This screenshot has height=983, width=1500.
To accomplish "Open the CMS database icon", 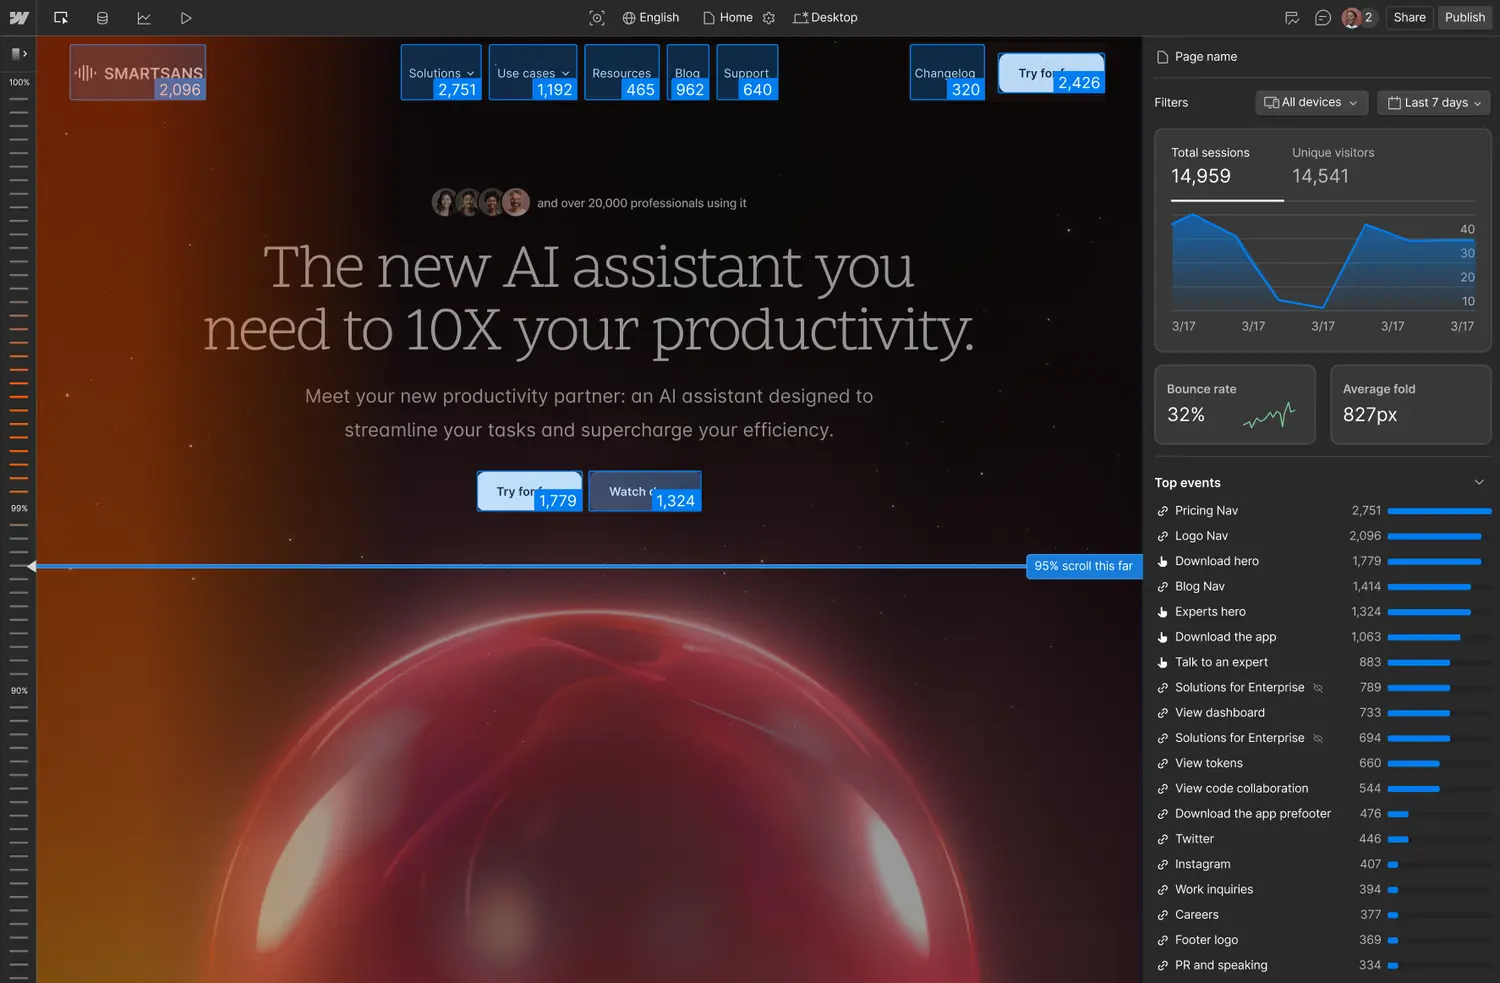I will (102, 18).
